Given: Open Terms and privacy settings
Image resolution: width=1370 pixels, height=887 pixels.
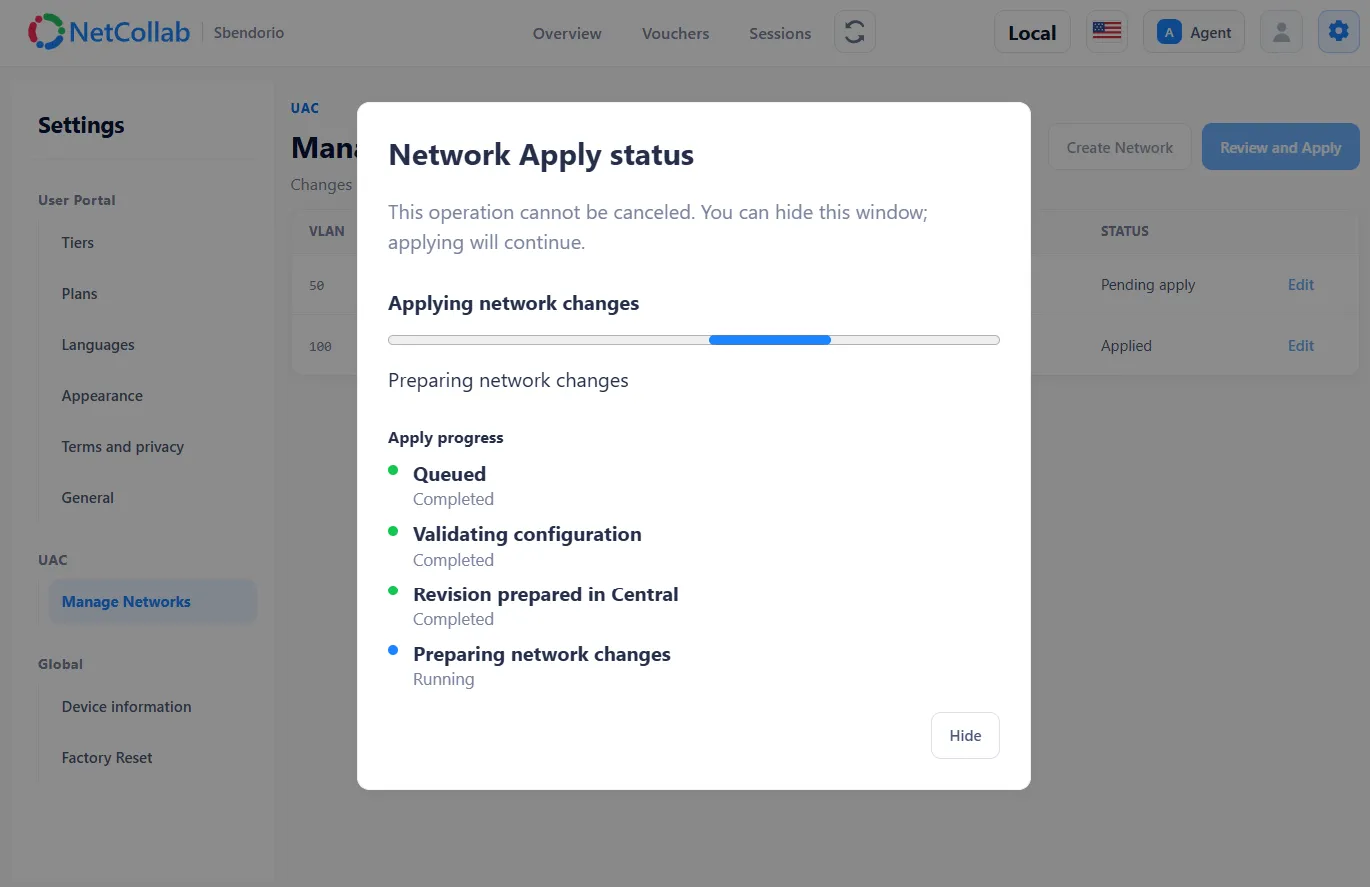Looking at the screenshot, I should click(123, 447).
